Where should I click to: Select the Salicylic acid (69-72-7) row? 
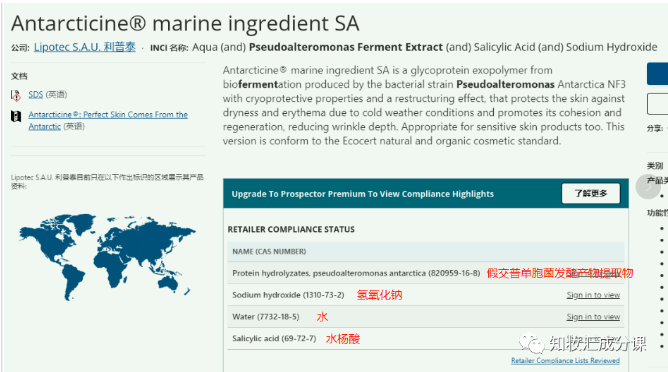[x=426, y=339]
